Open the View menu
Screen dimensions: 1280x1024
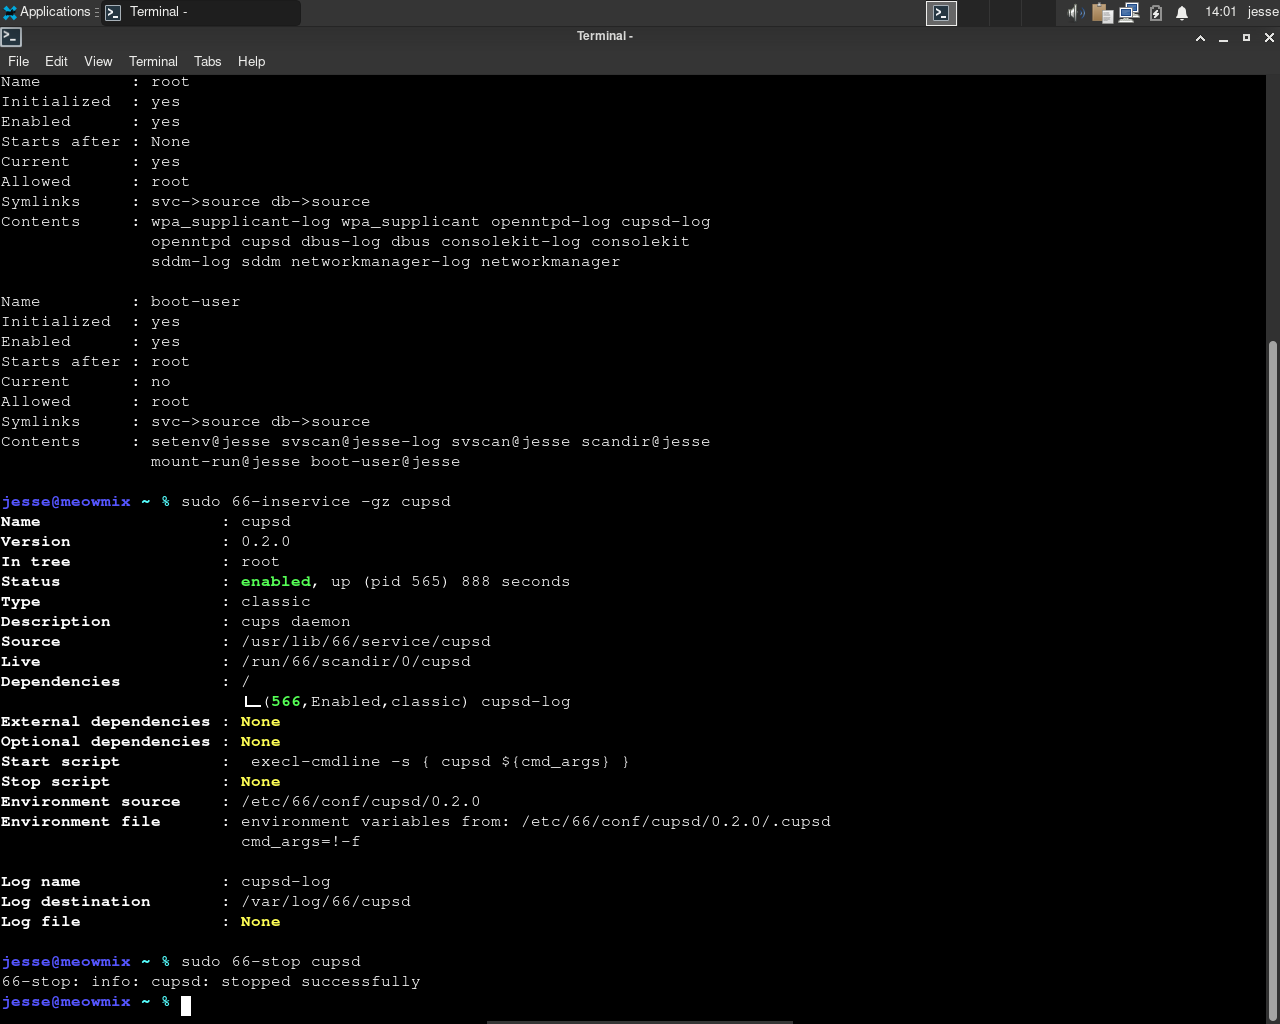(98, 61)
